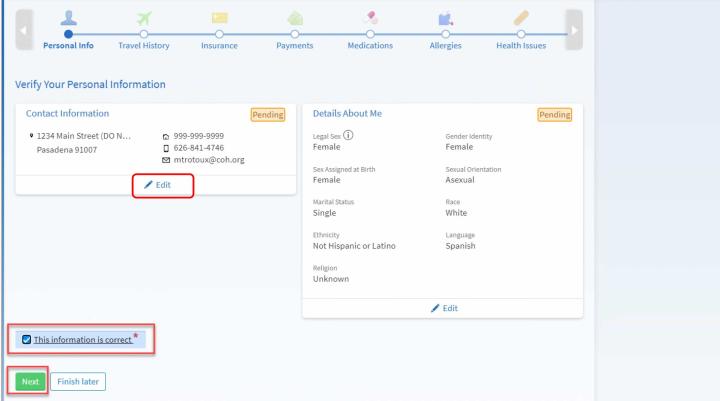Click phone number 999-999-9999
The width and height of the screenshot is (720, 401).
[199, 136]
